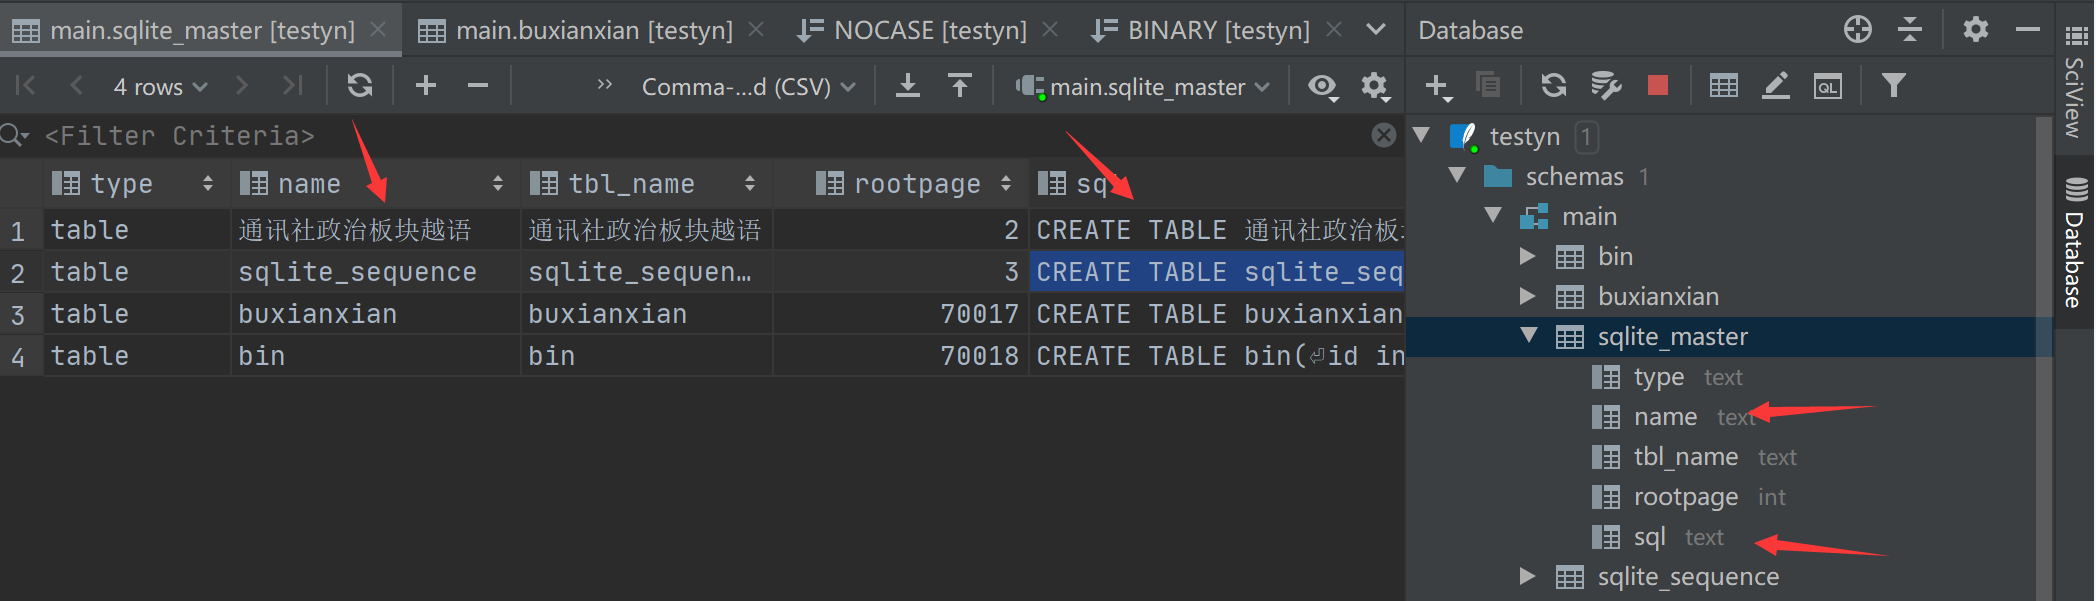The image size is (2096, 601).
Task: Add a new row with plus icon
Action: (426, 86)
